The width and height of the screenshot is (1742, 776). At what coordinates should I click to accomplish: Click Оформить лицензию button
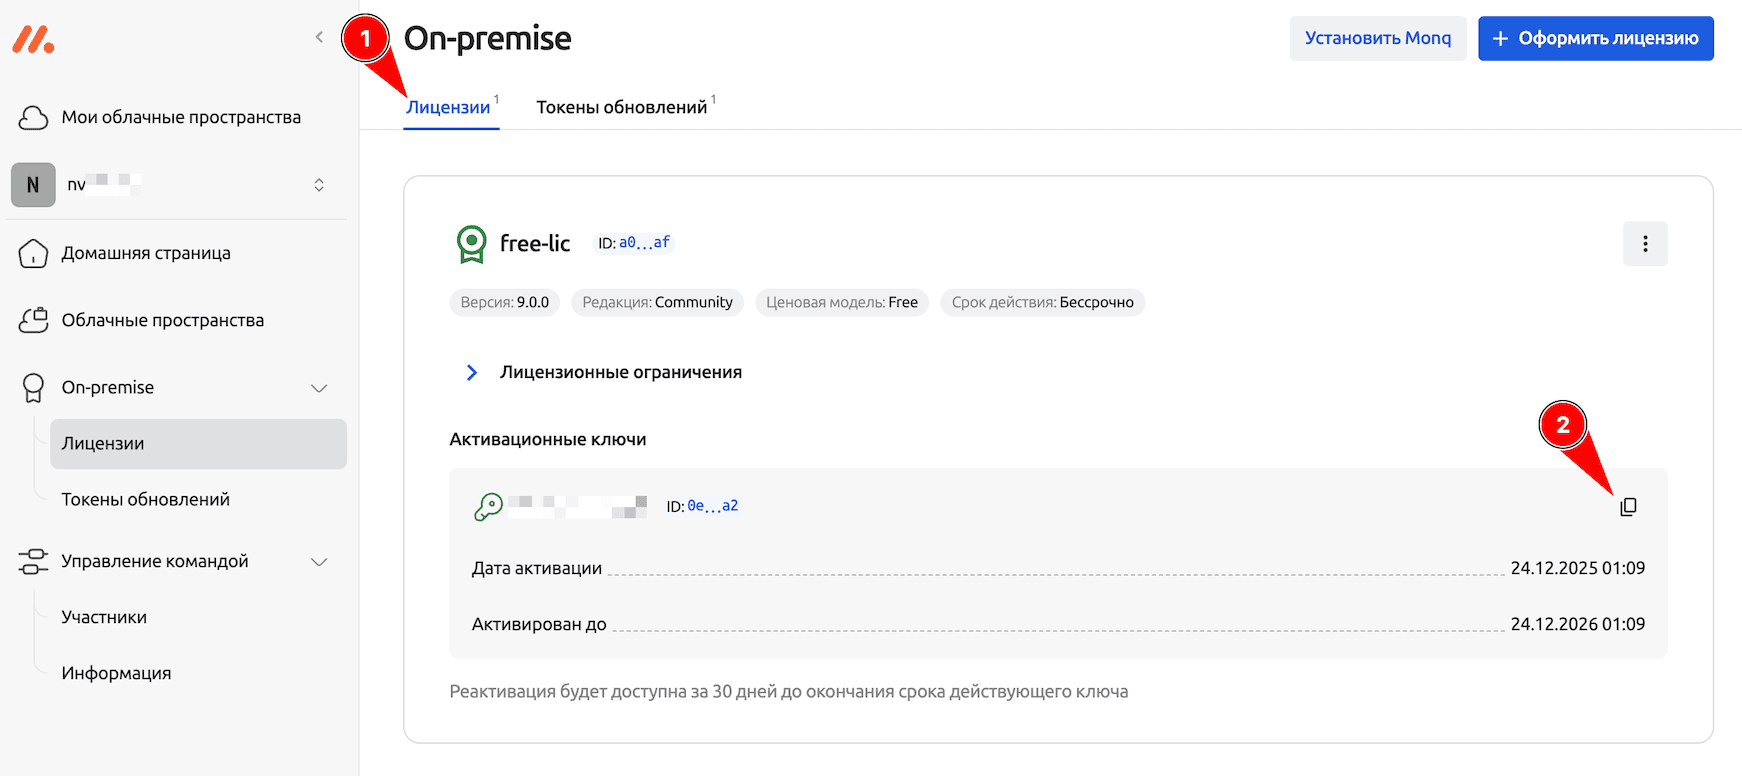point(1595,39)
